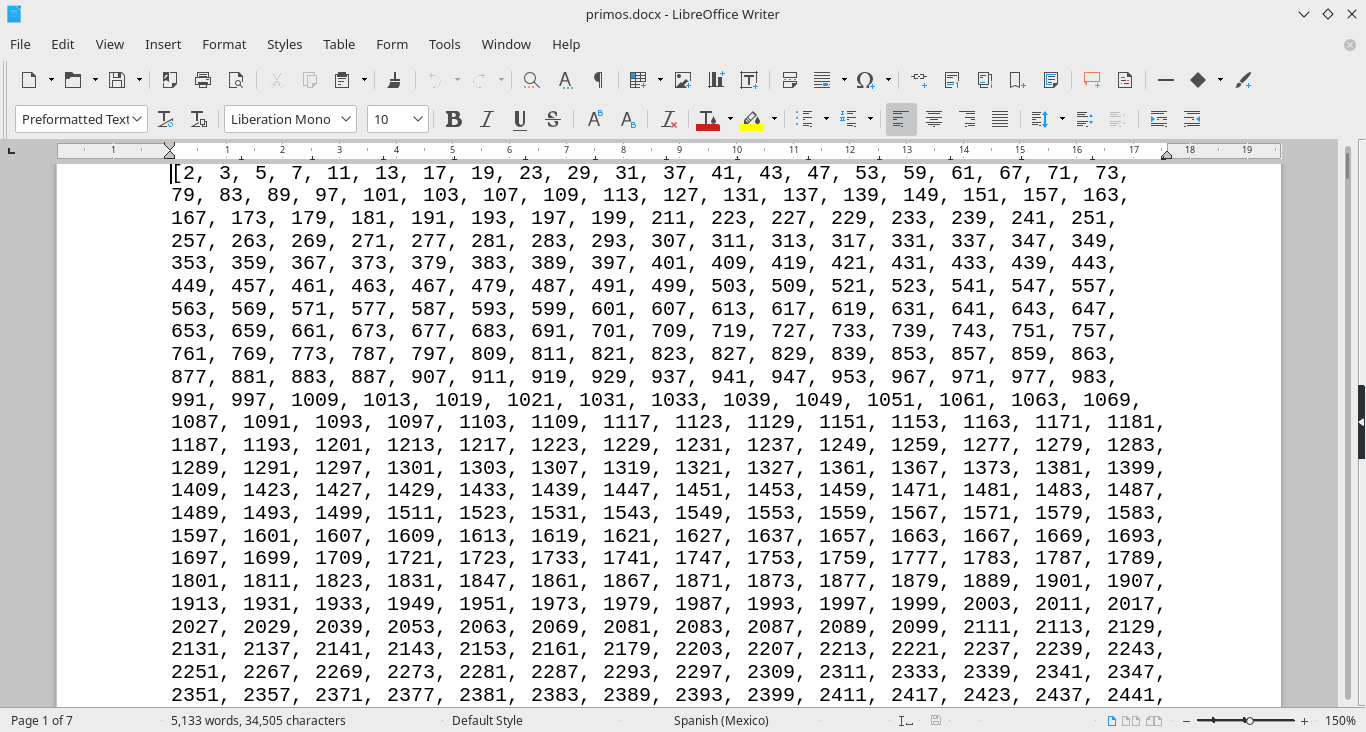The width and height of the screenshot is (1366, 732).
Task: Open the Tools menu
Action: 444,44
